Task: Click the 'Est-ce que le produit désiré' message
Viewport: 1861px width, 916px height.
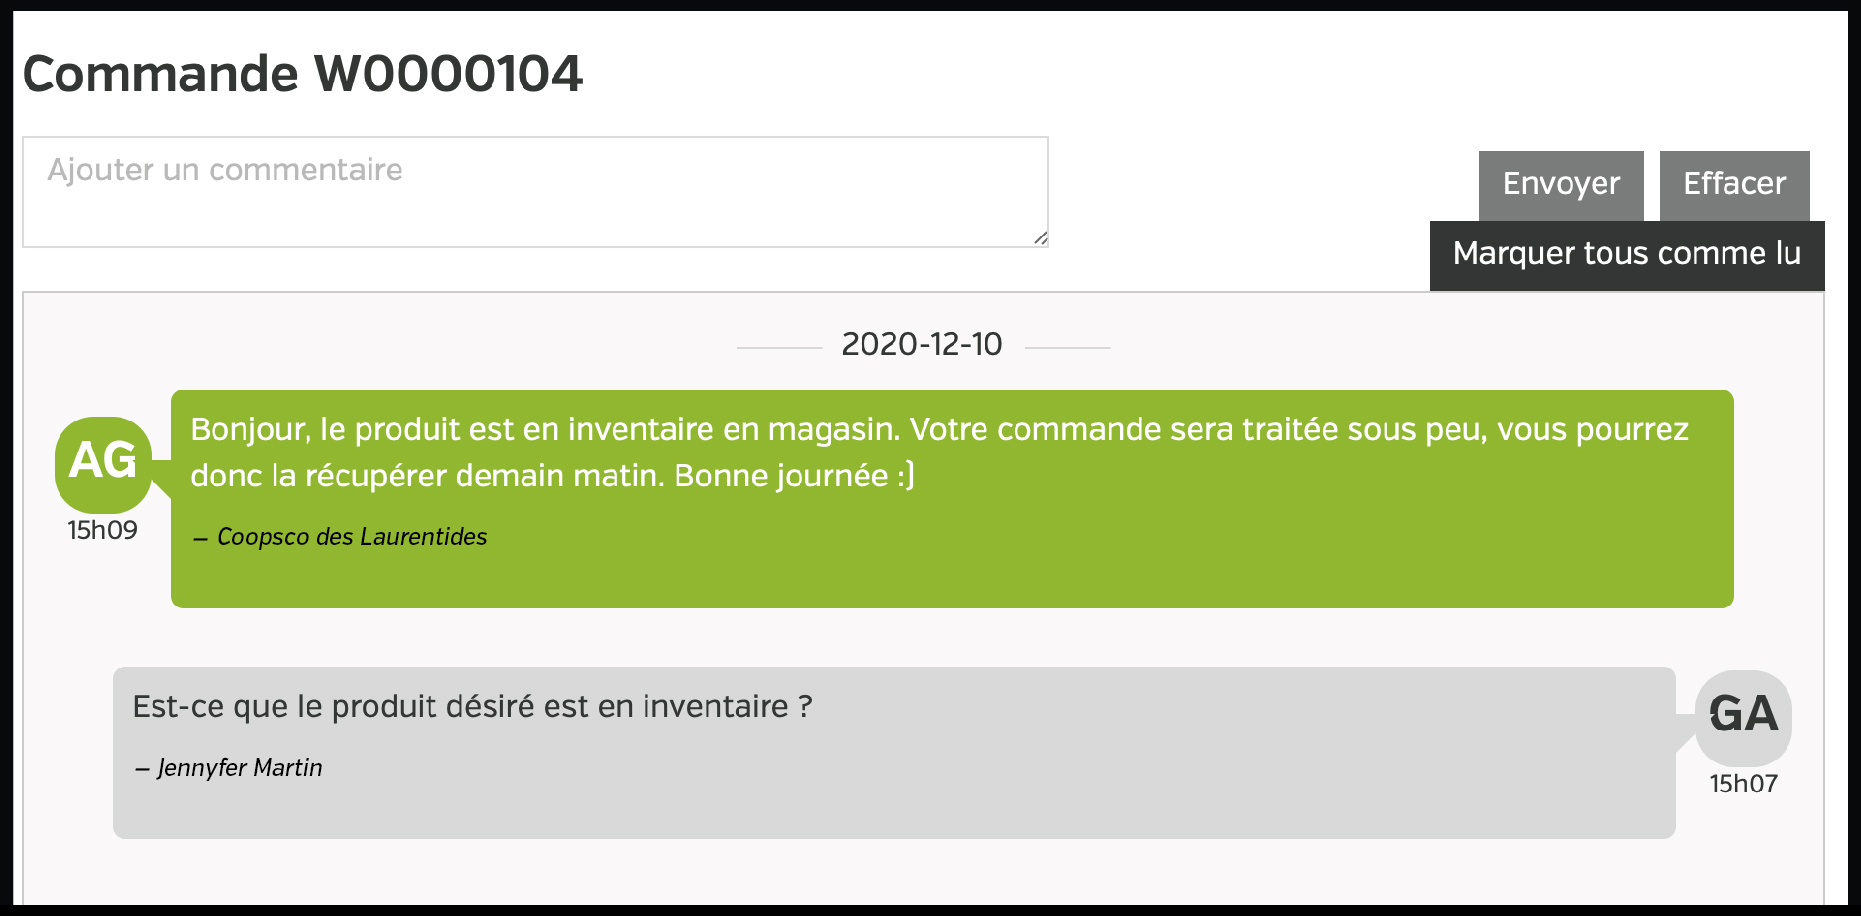Action: 472,707
